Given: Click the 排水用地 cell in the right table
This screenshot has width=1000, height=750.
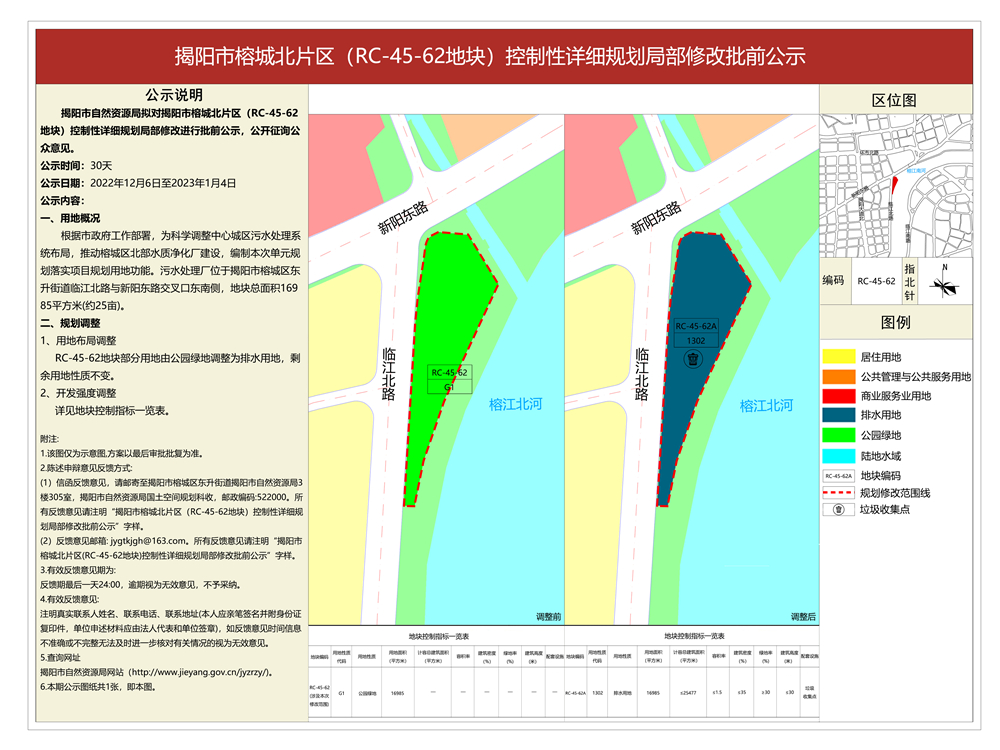Looking at the screenshot, I should click(622, 693).
